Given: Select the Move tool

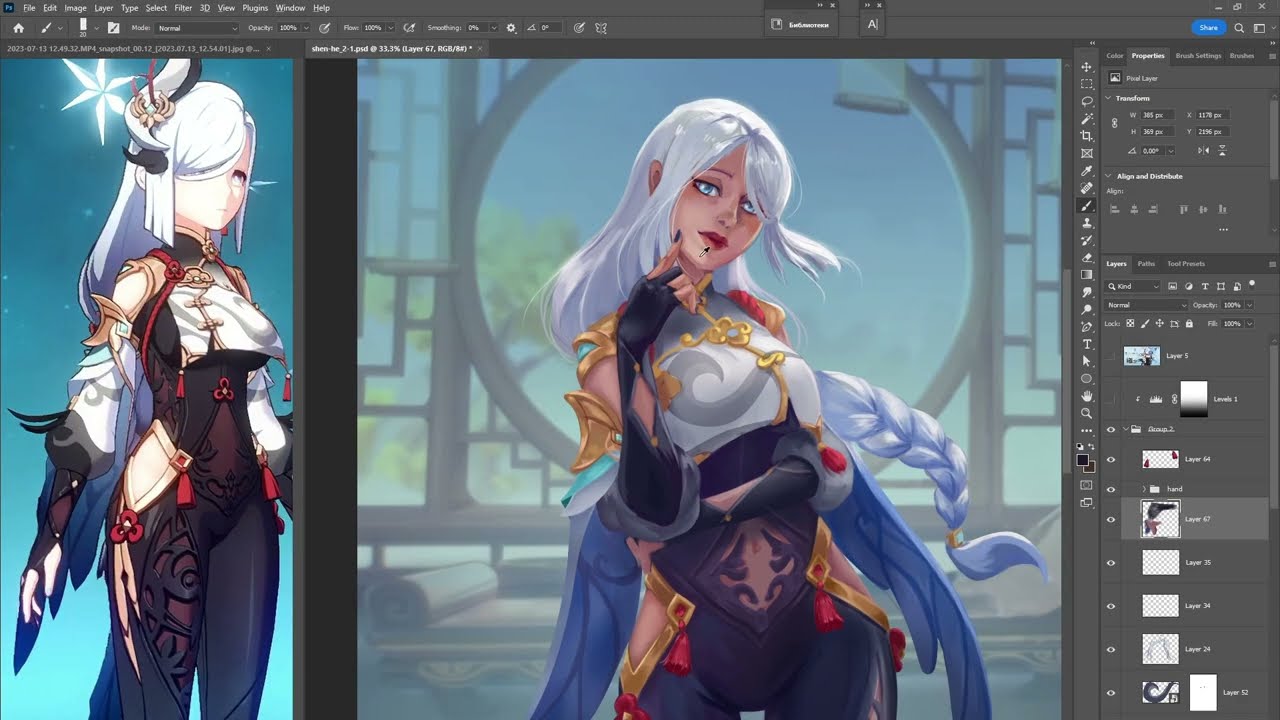Looking at the screenshot, I should coord(1087,67).
